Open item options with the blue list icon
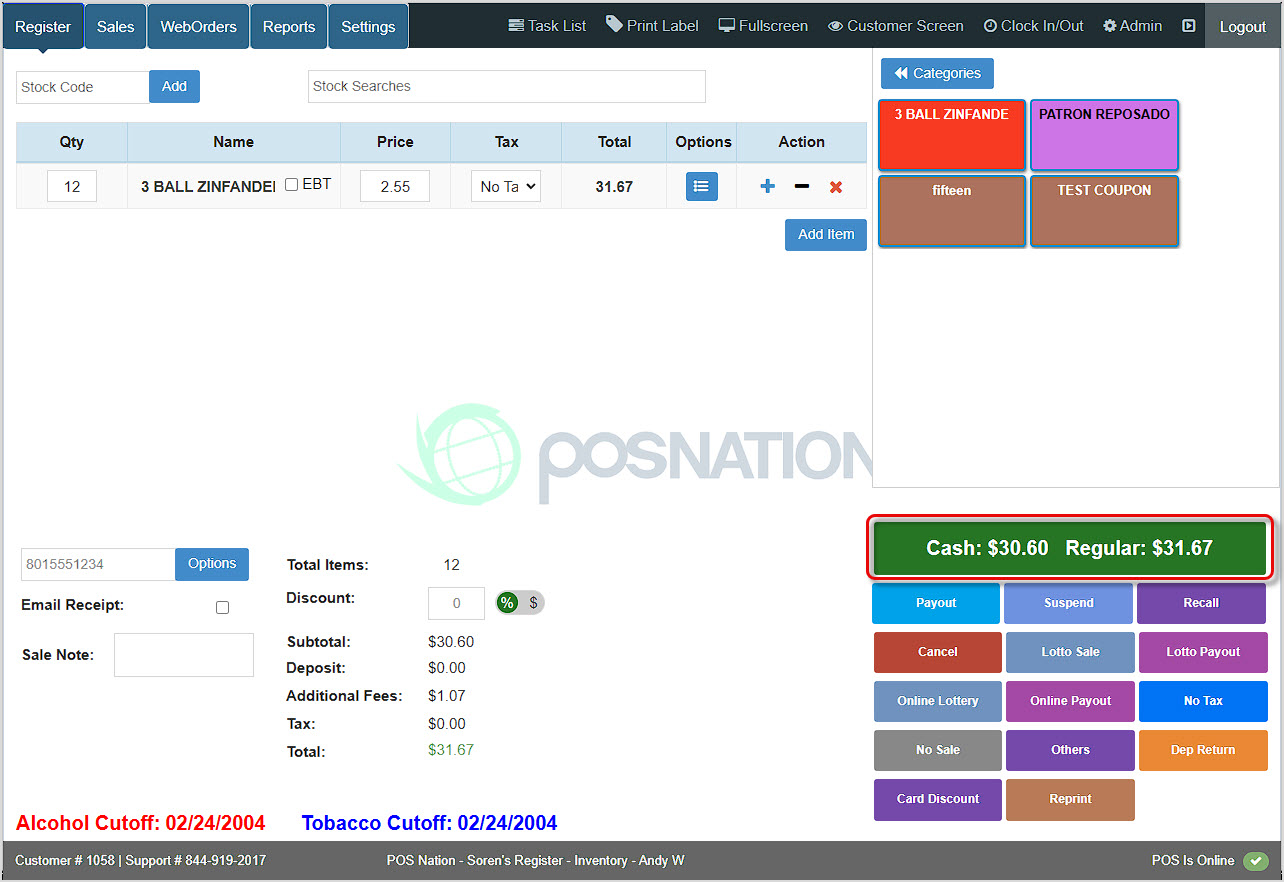Screen dimensions: 1284x882 point(701,186)
